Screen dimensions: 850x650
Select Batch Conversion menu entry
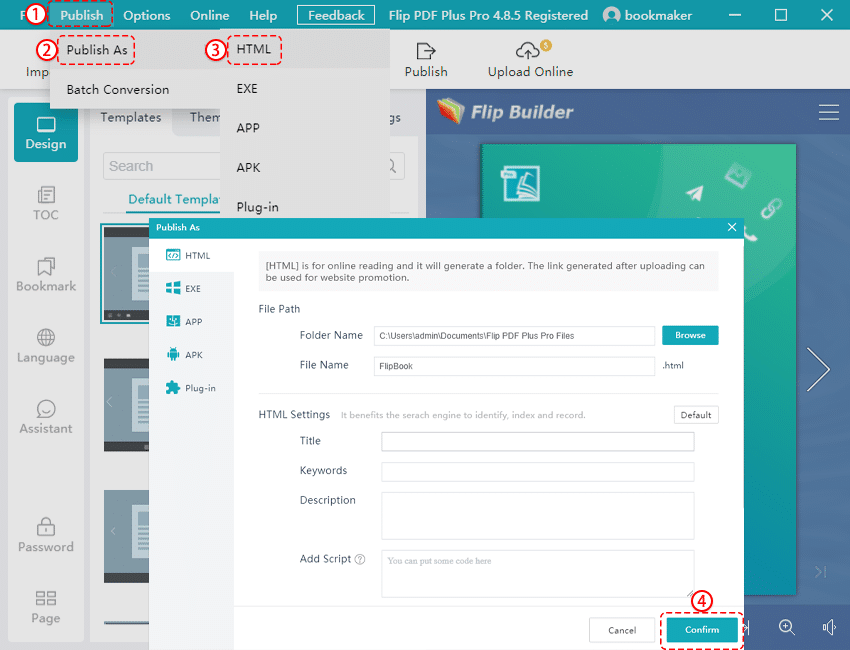pos(118,89)
